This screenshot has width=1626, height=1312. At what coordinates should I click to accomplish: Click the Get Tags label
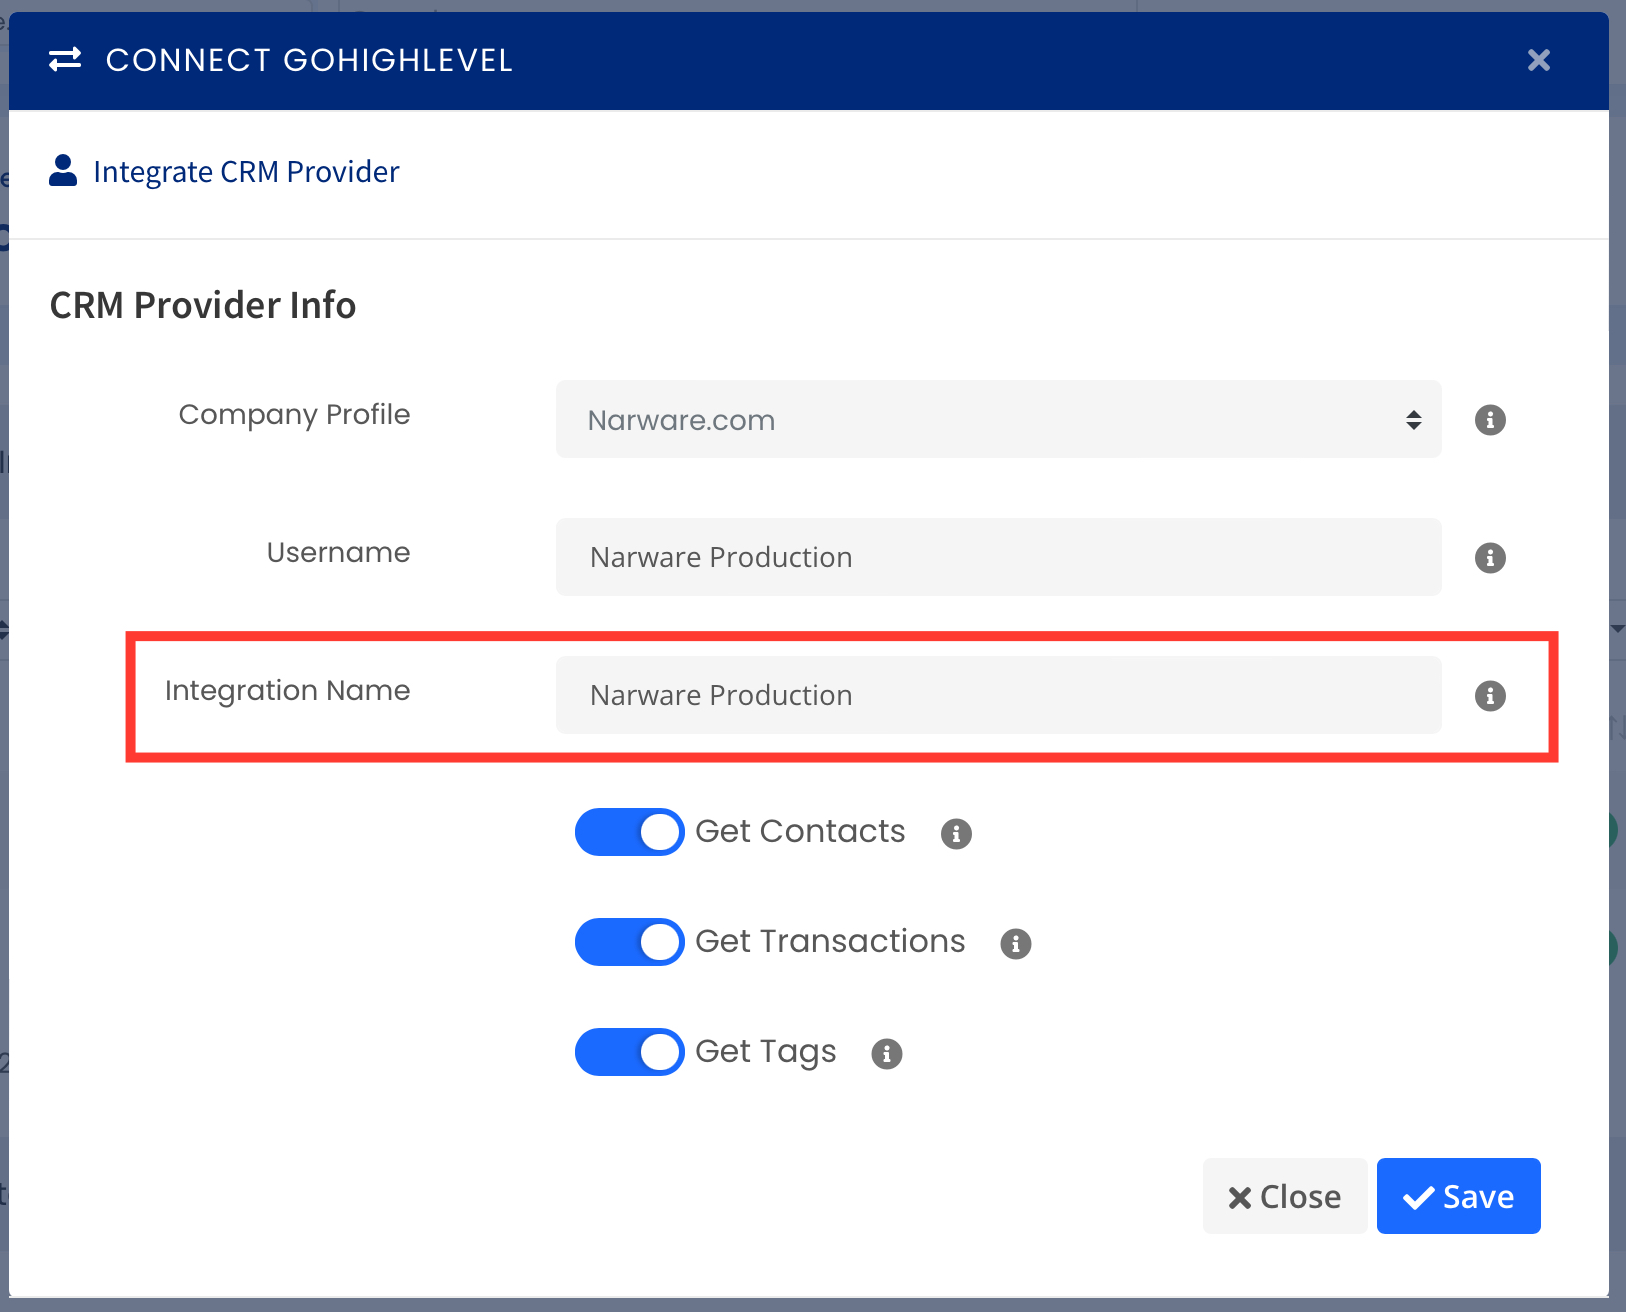tap(765, 1052)
